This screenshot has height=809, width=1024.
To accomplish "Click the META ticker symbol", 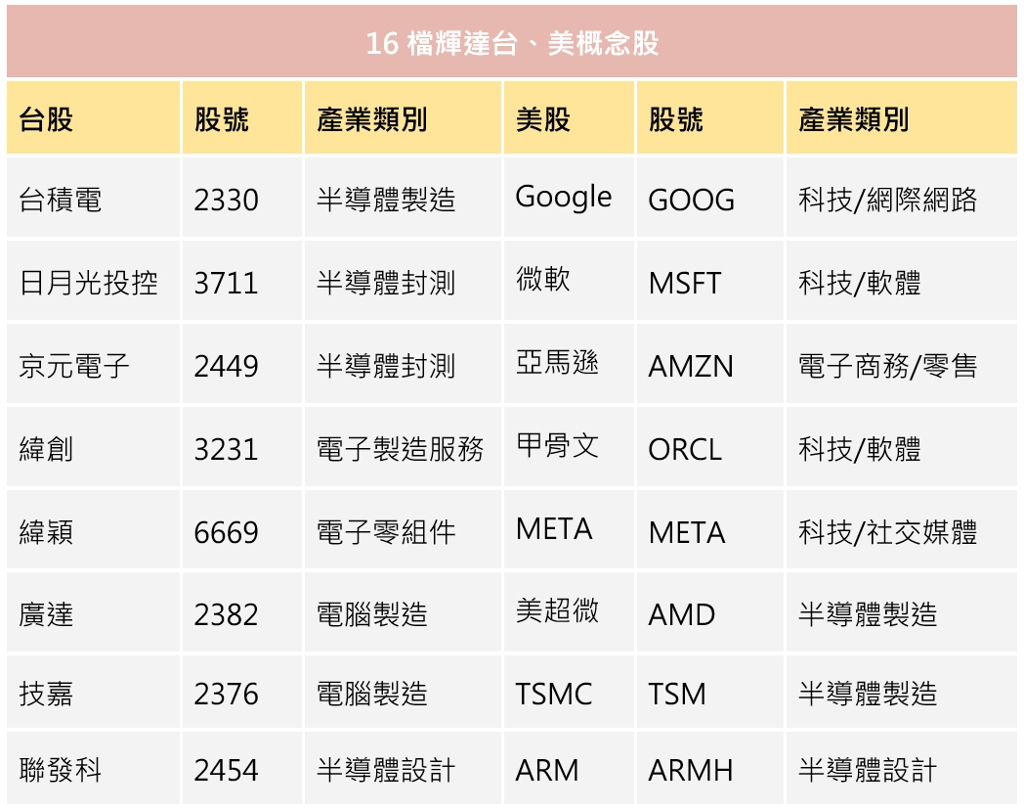I will tap(685, 531).
